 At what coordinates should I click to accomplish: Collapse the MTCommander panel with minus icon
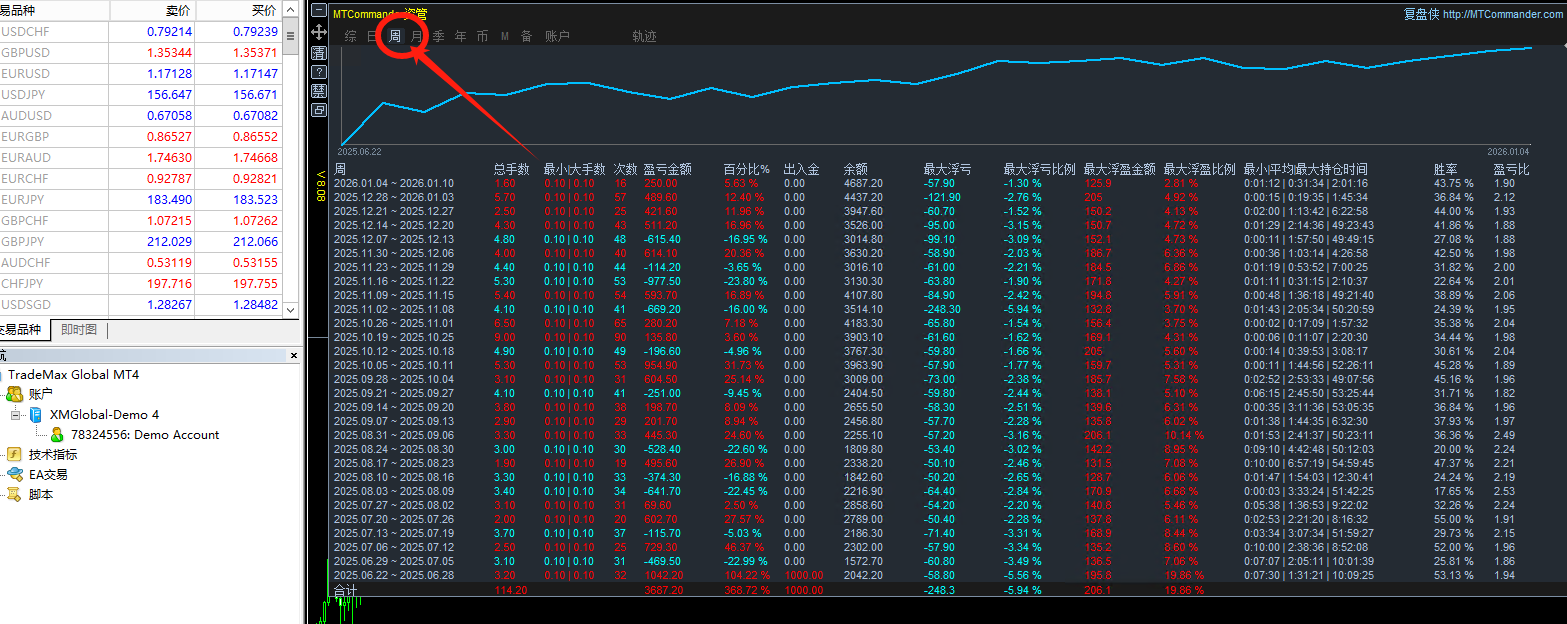pyautogui.click(x=319, y=11)
